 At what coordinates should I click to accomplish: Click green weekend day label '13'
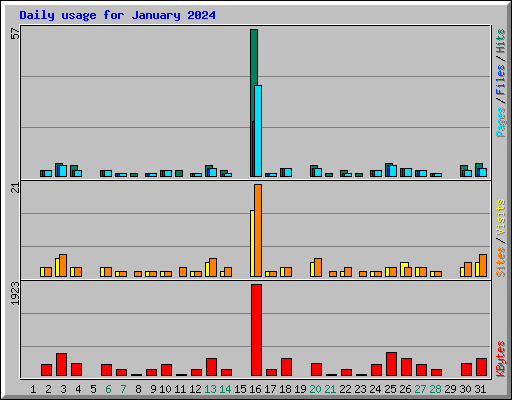pos(210,389)
